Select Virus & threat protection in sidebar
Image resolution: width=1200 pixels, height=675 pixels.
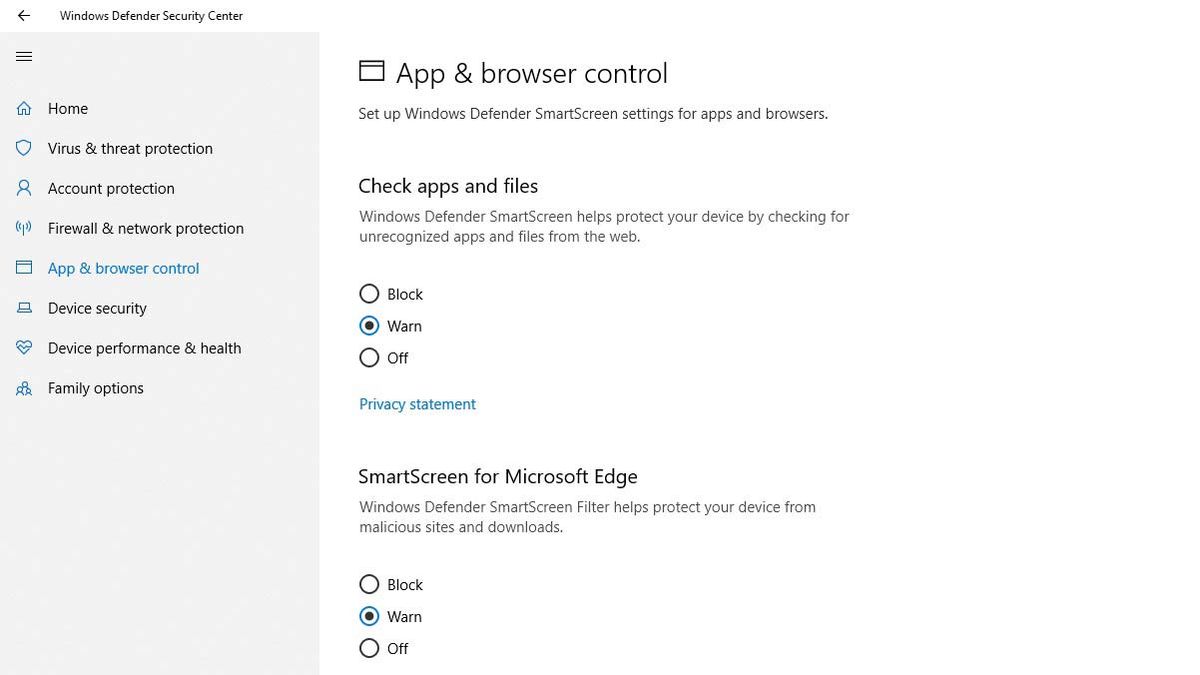pyautogui.click(x=130, y=148)
